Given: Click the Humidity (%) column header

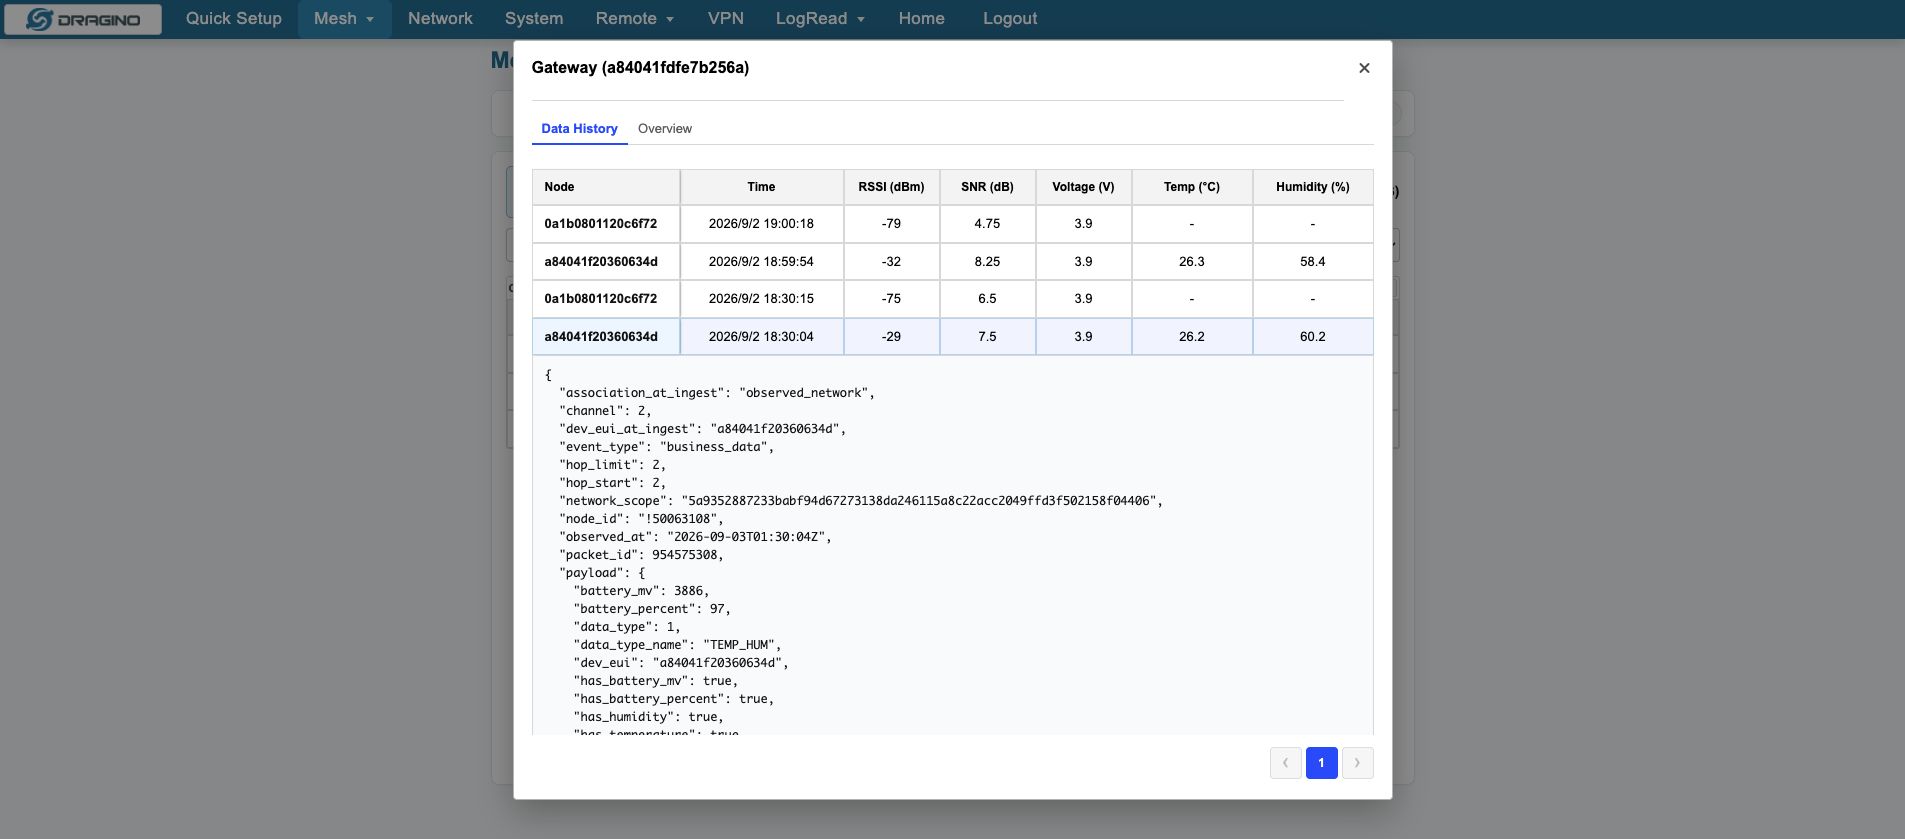Looking at the screenshot, I should (x=1313, y=187).
